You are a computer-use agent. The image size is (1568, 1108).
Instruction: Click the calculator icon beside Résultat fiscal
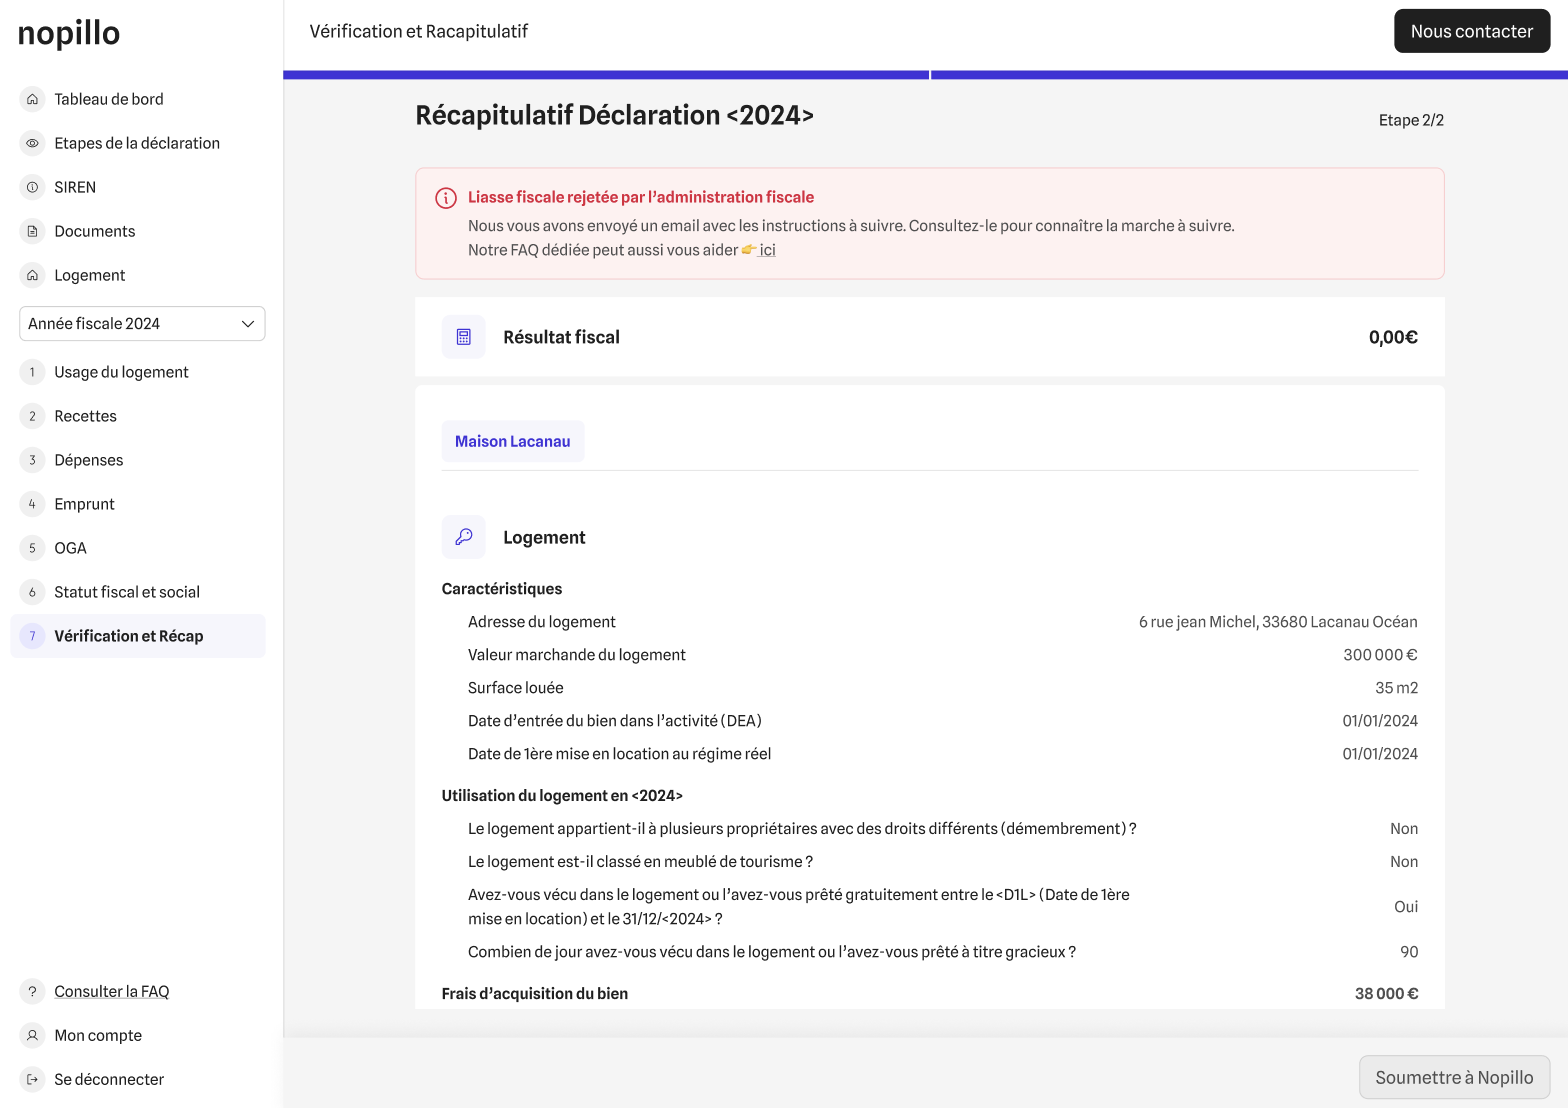(463, 337)
